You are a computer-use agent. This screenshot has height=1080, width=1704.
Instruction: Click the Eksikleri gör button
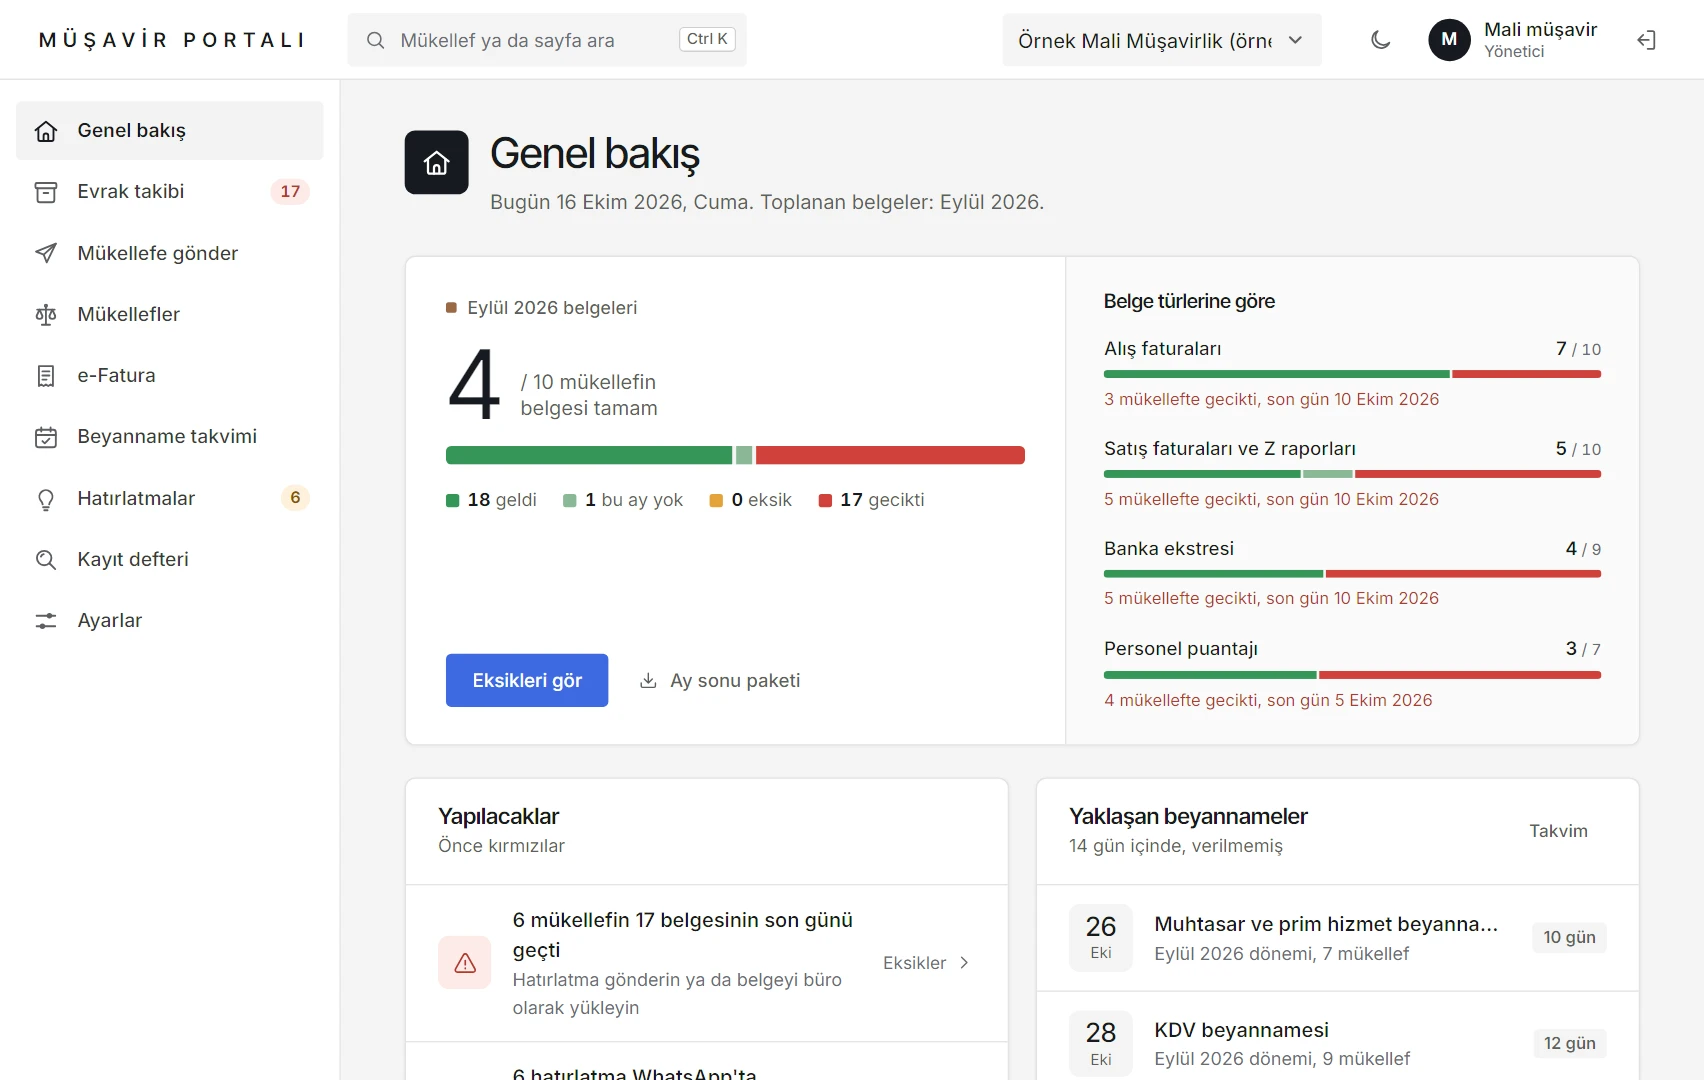pos(527,680)
